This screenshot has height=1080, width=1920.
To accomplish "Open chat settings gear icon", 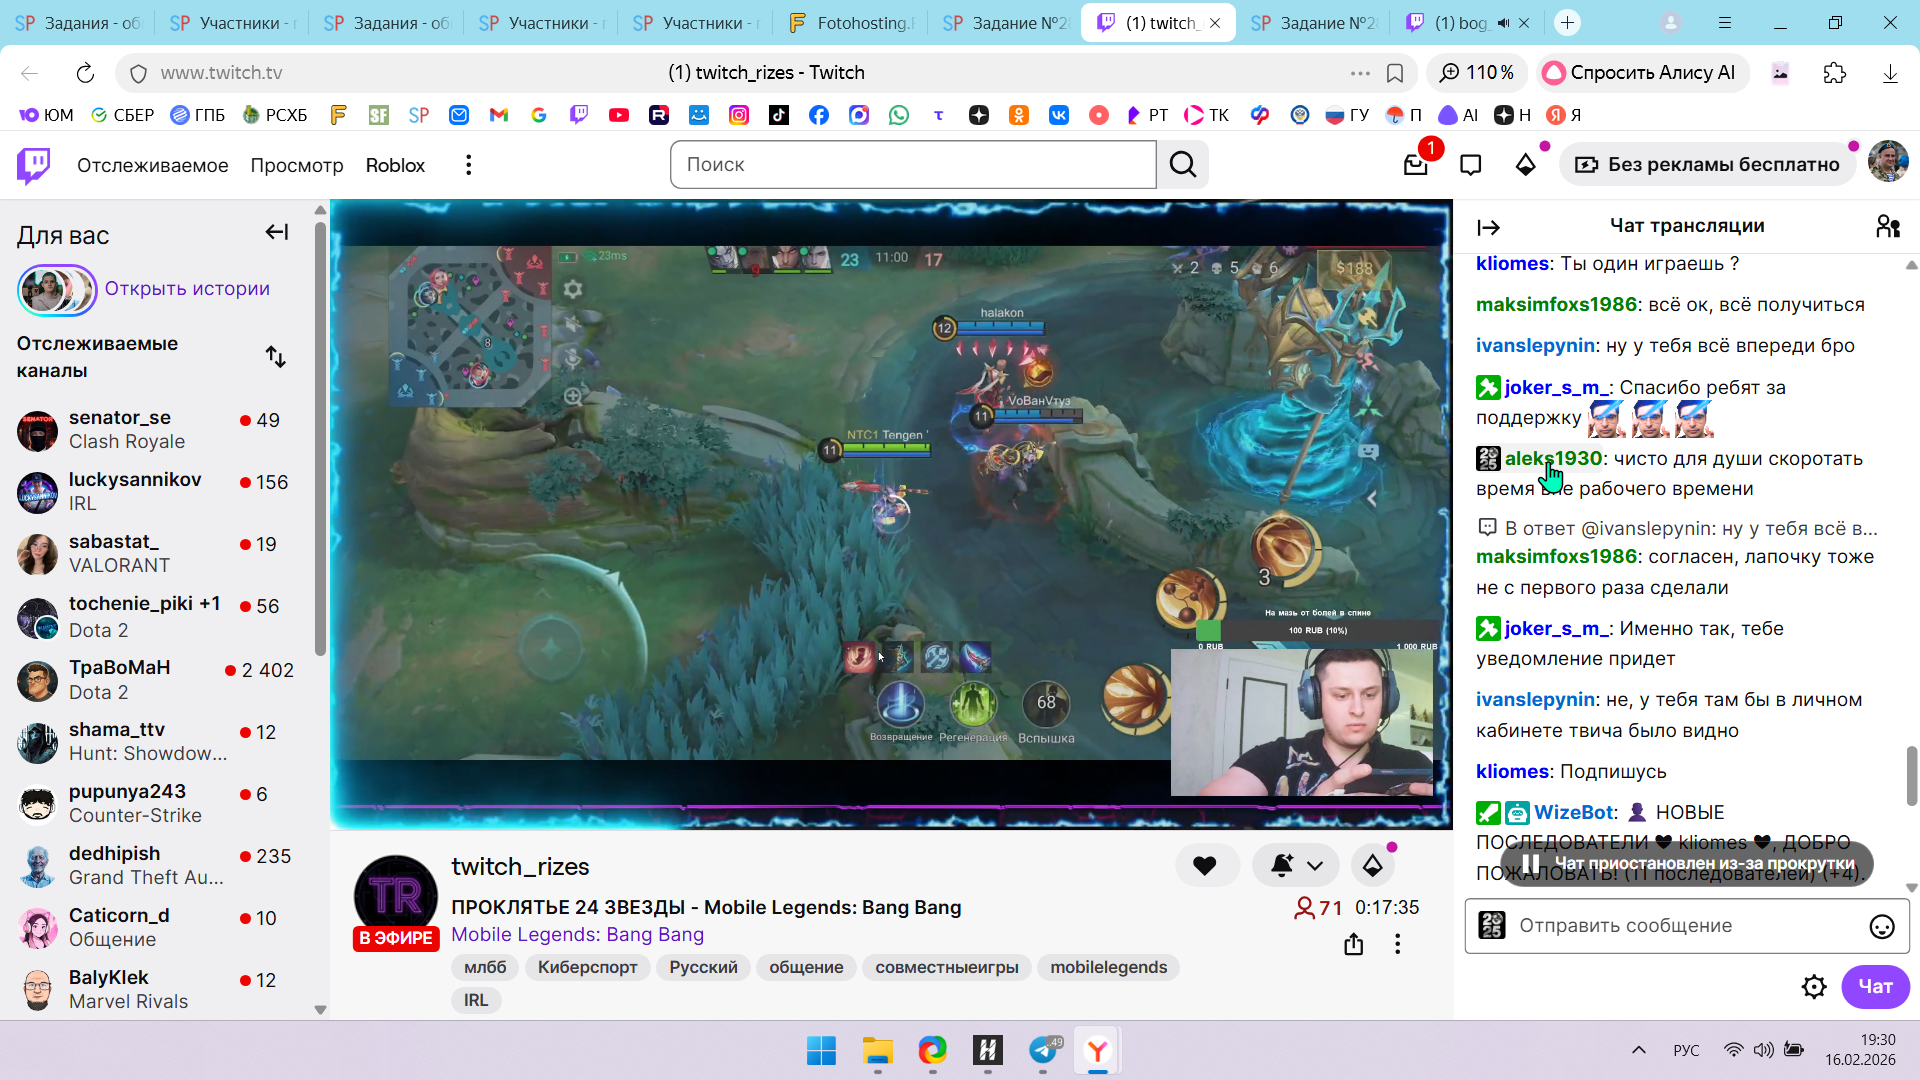I will click(1814, 987).
